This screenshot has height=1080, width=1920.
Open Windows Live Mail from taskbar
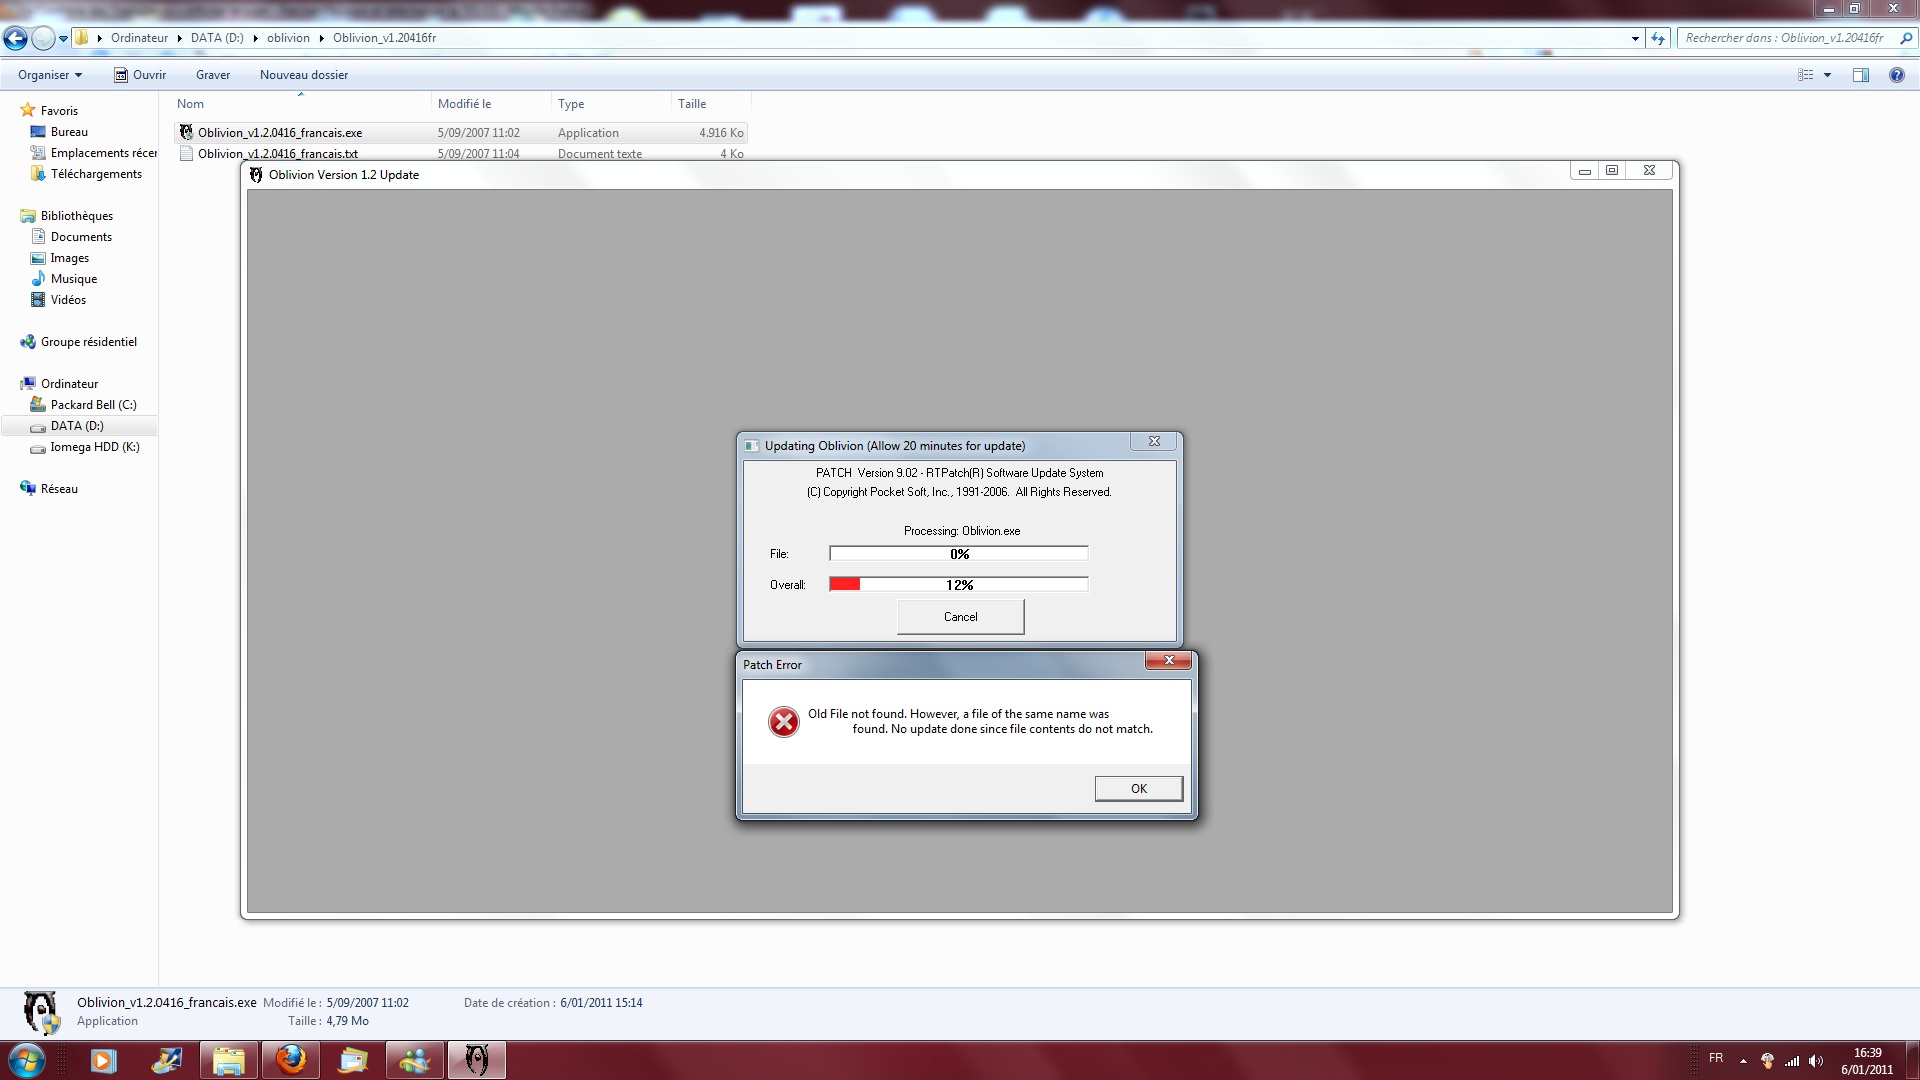point(353,1060)
